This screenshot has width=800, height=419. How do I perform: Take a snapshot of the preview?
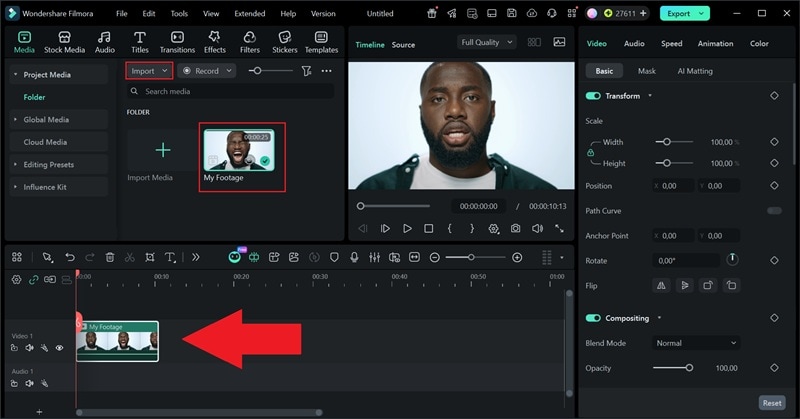pos(515,229)
